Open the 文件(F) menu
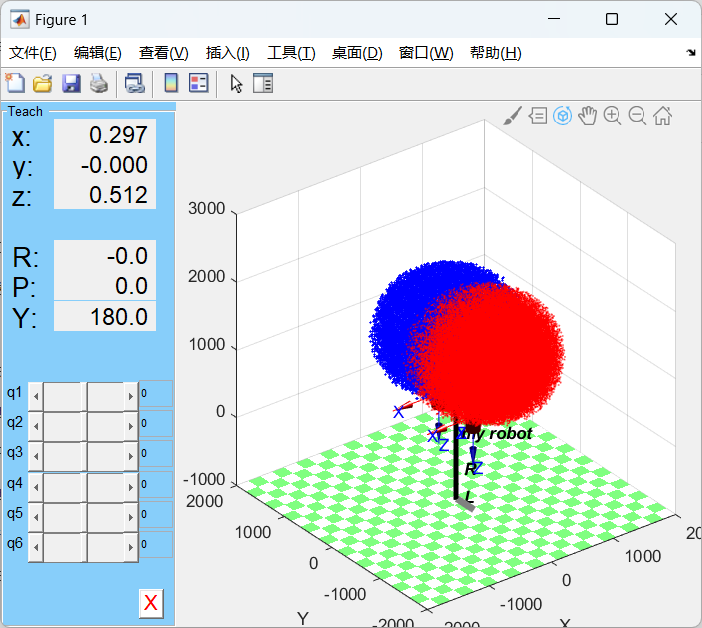The width and height of the screenshot is (702, 628). tap(33, 53)
